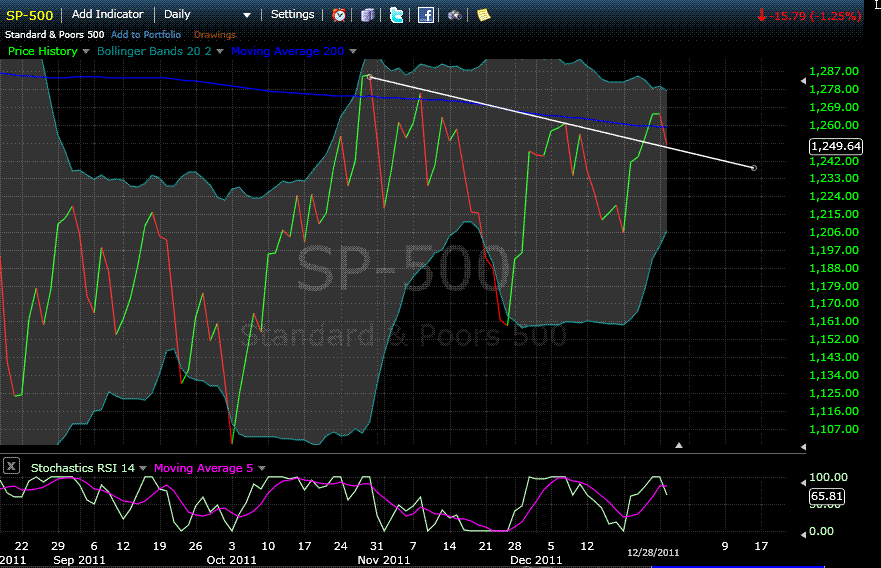Click the 65.81 stochastic value box
Screen dimensions: 881x568
826,496
